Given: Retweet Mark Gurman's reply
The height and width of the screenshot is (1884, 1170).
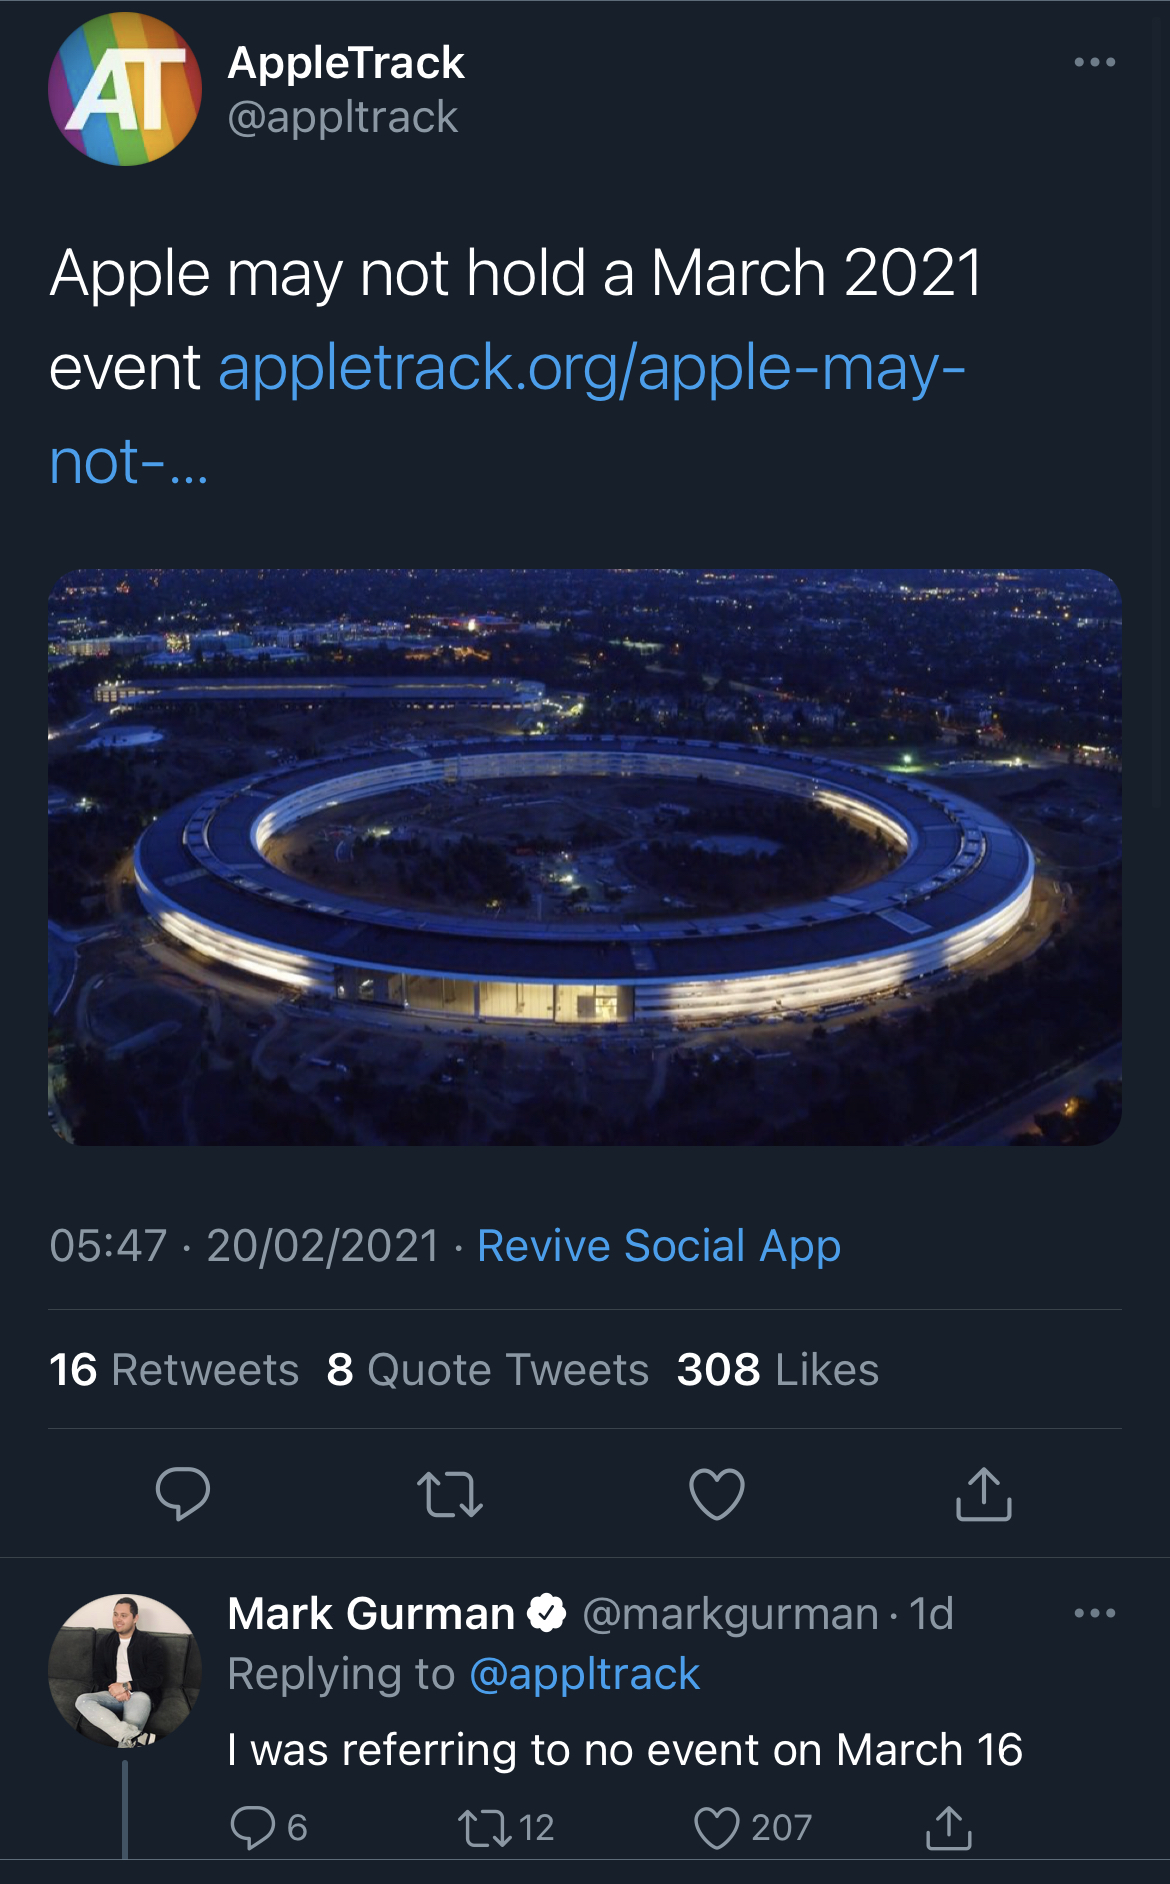Looking at the screenshot, I should (484, 1828).
